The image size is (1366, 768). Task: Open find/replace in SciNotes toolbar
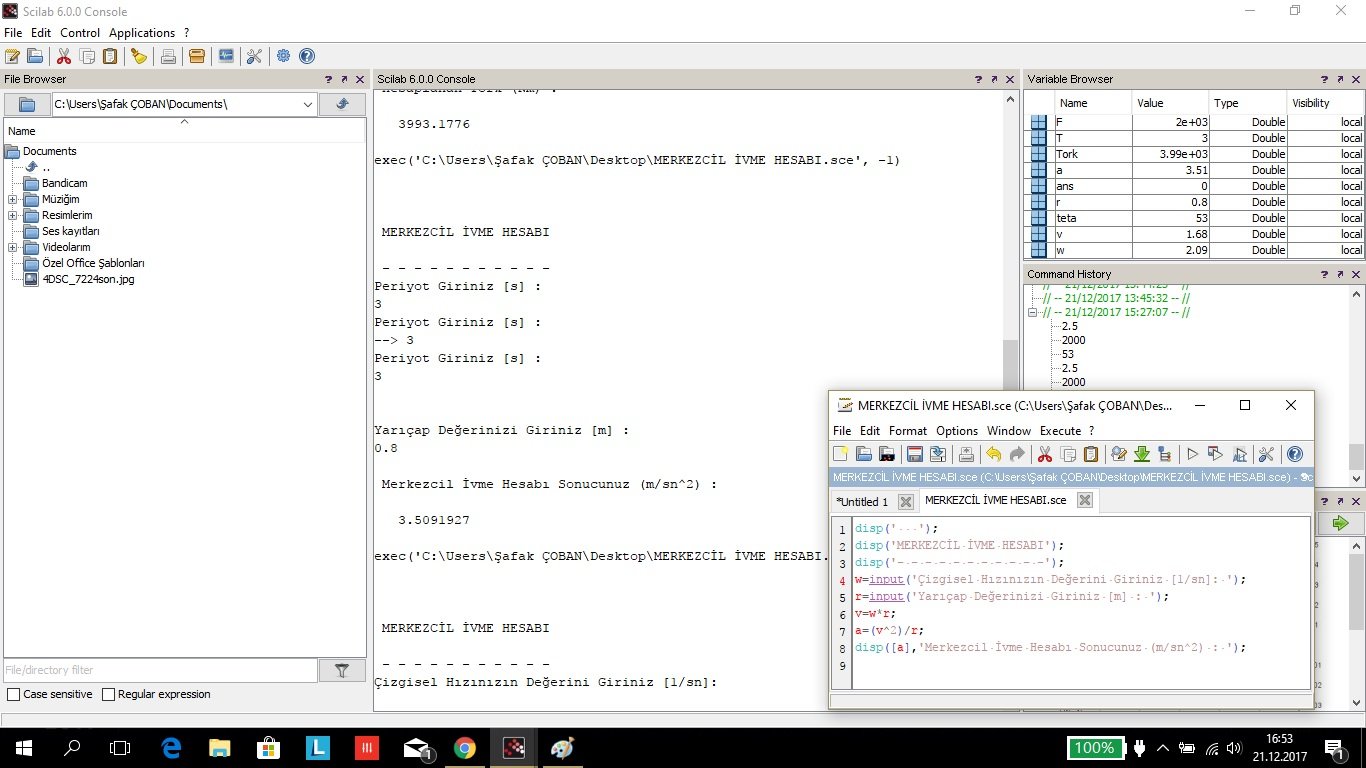click(x=1119, y=454)
